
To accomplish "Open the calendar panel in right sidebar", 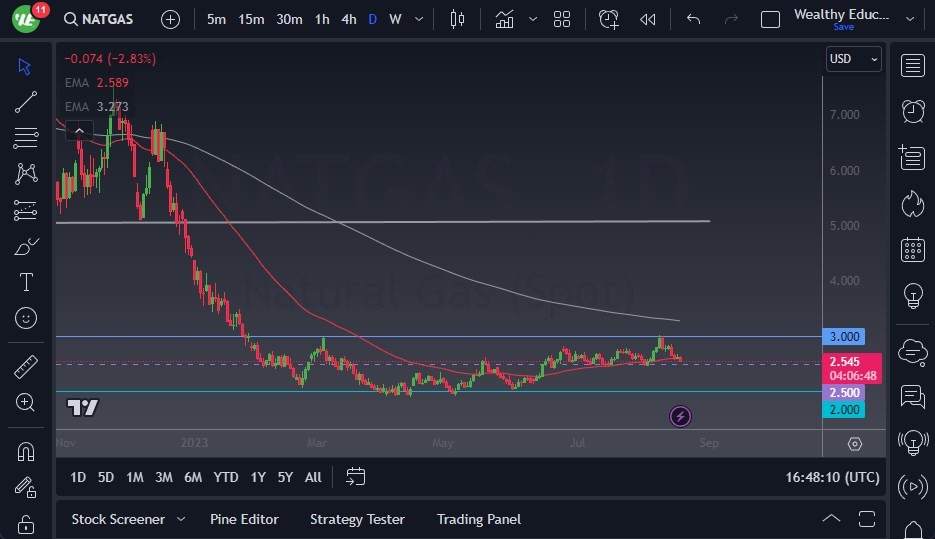I will [912, 249].
